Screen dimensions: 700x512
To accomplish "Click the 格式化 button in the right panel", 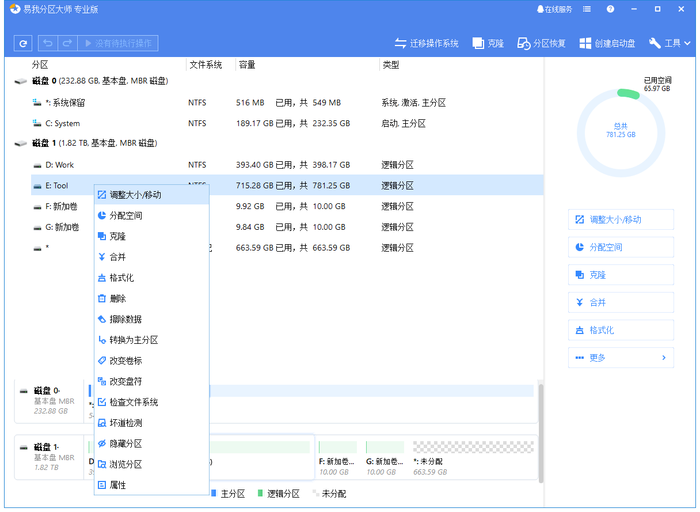I will pyautogui.click(x=621, y=330).
